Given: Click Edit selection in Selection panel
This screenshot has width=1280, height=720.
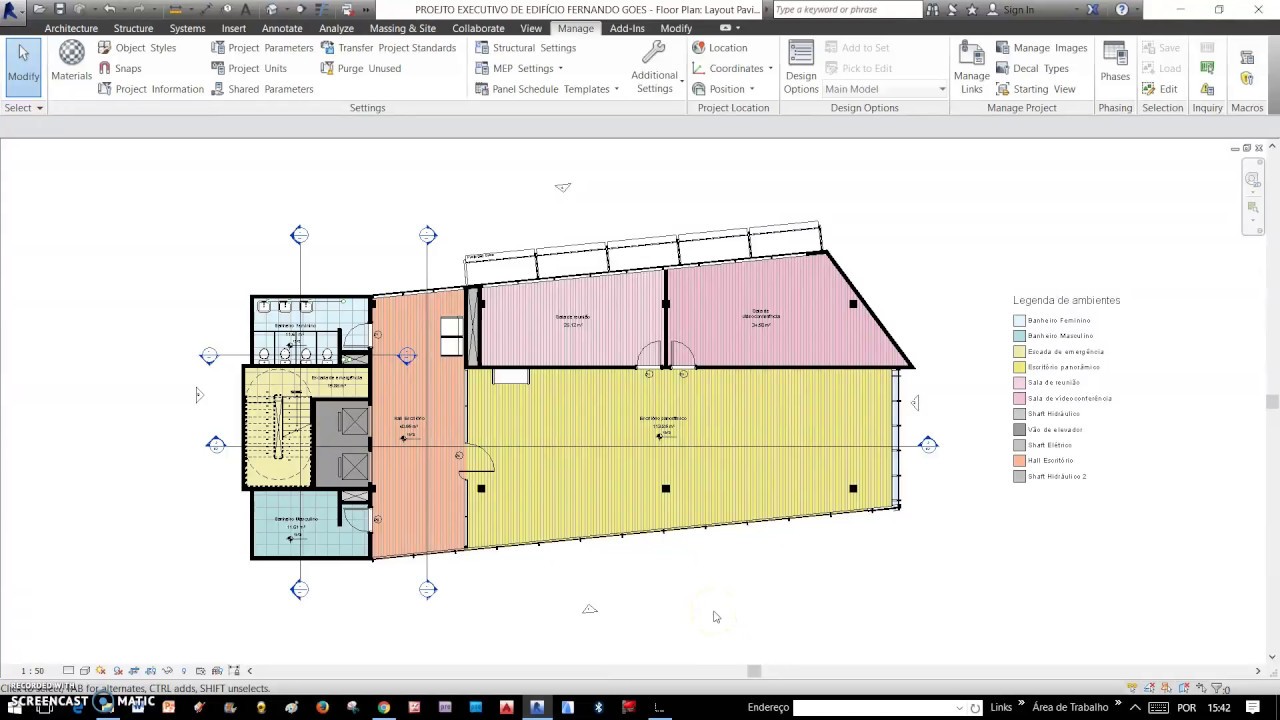Looking at the screenshot, I should click(1160, 89).
